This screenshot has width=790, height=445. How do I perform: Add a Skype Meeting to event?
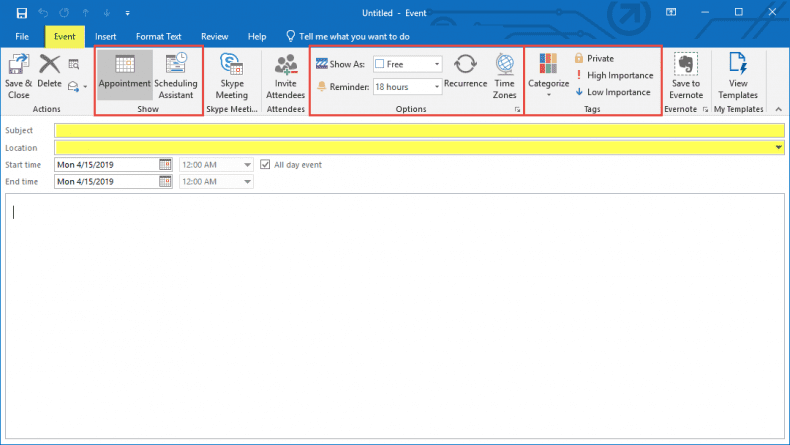232,75
